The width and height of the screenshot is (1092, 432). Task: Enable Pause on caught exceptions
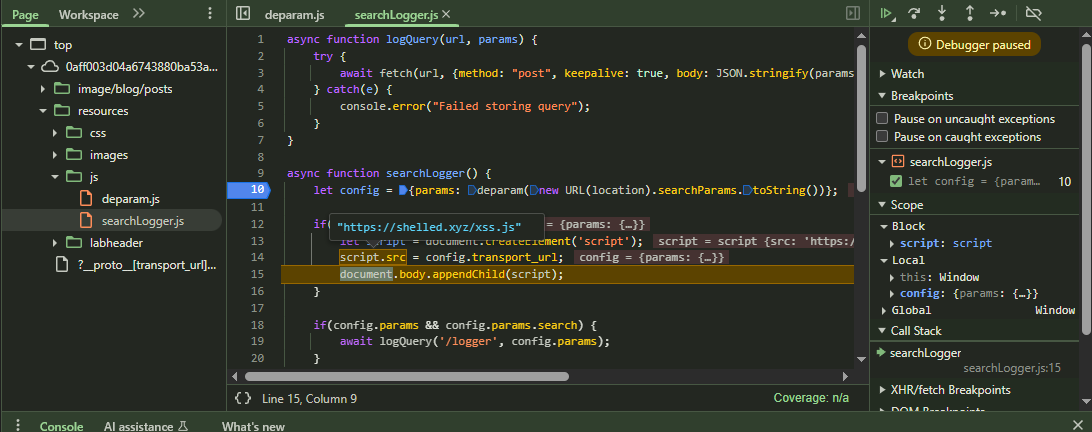(x=882, y=137)
